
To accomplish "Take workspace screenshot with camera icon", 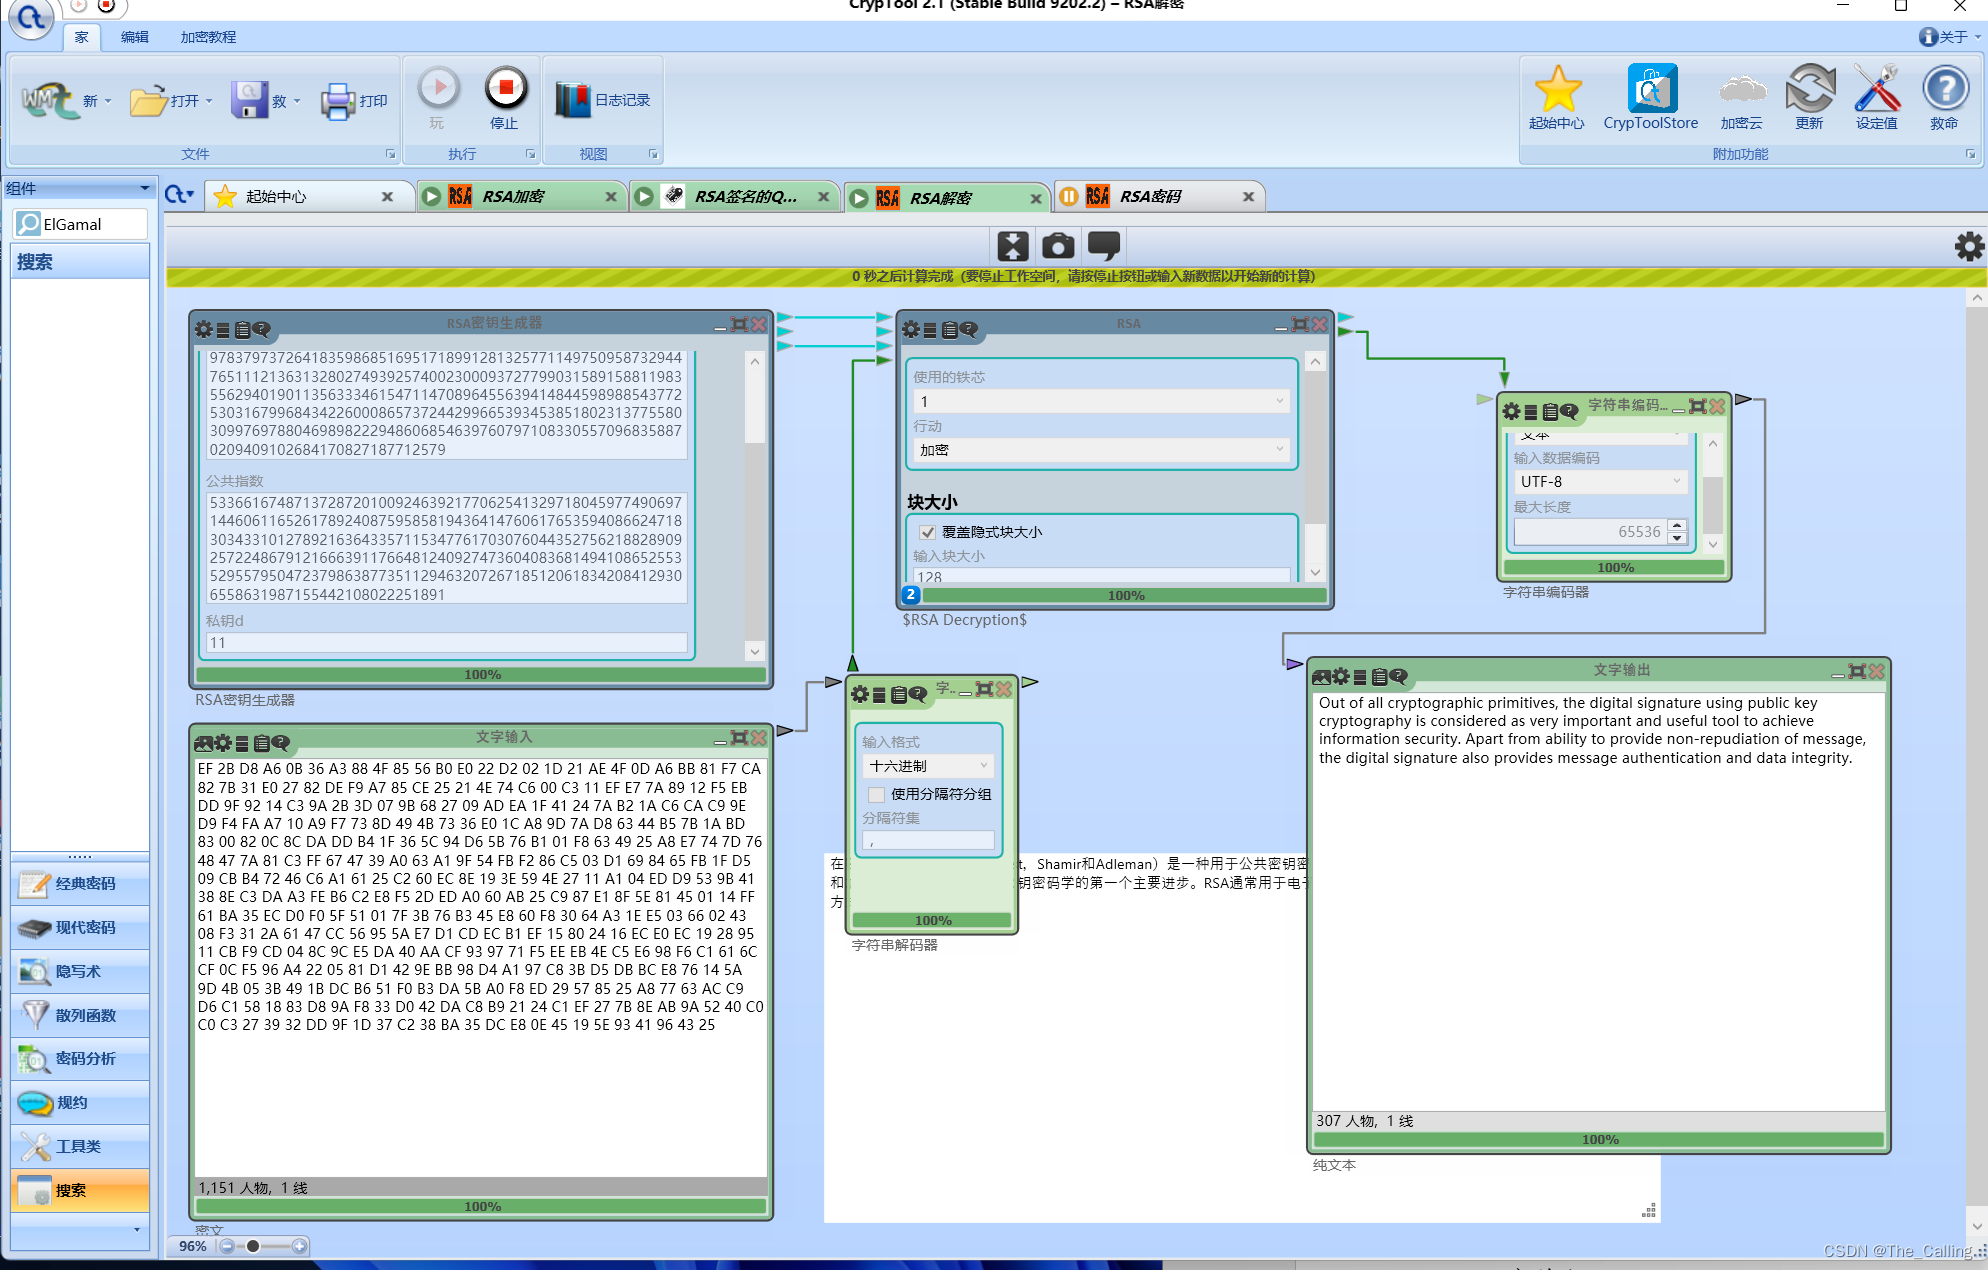I will click(1058, 246).
